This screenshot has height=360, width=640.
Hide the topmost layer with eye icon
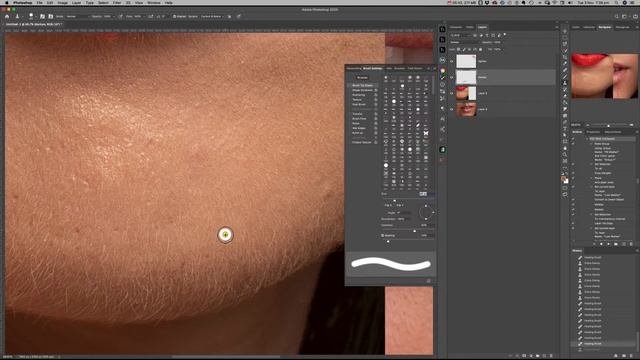click(x=452, y=61)
